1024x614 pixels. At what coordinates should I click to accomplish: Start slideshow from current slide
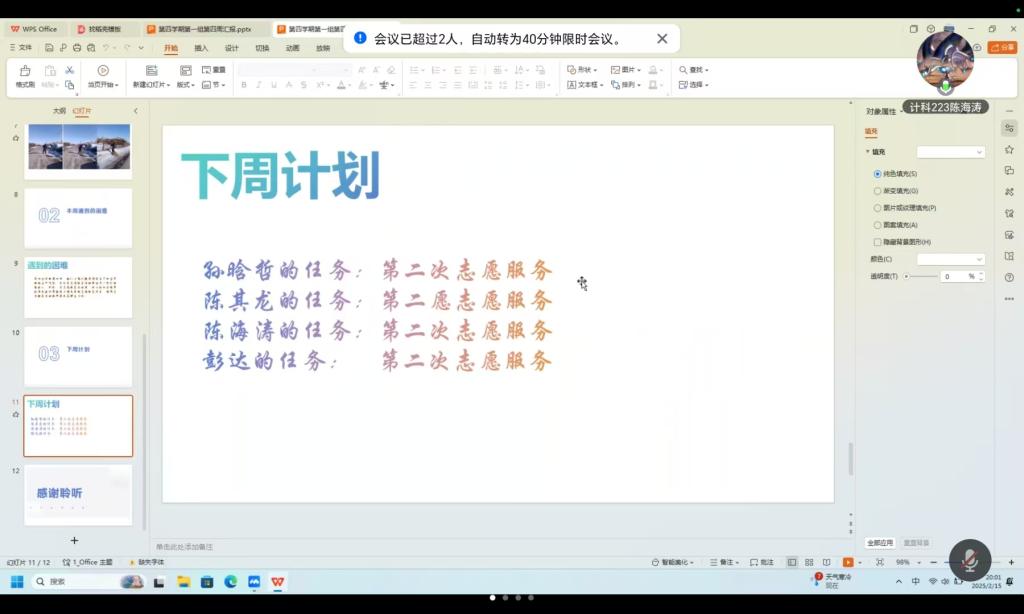click(104, 75)
